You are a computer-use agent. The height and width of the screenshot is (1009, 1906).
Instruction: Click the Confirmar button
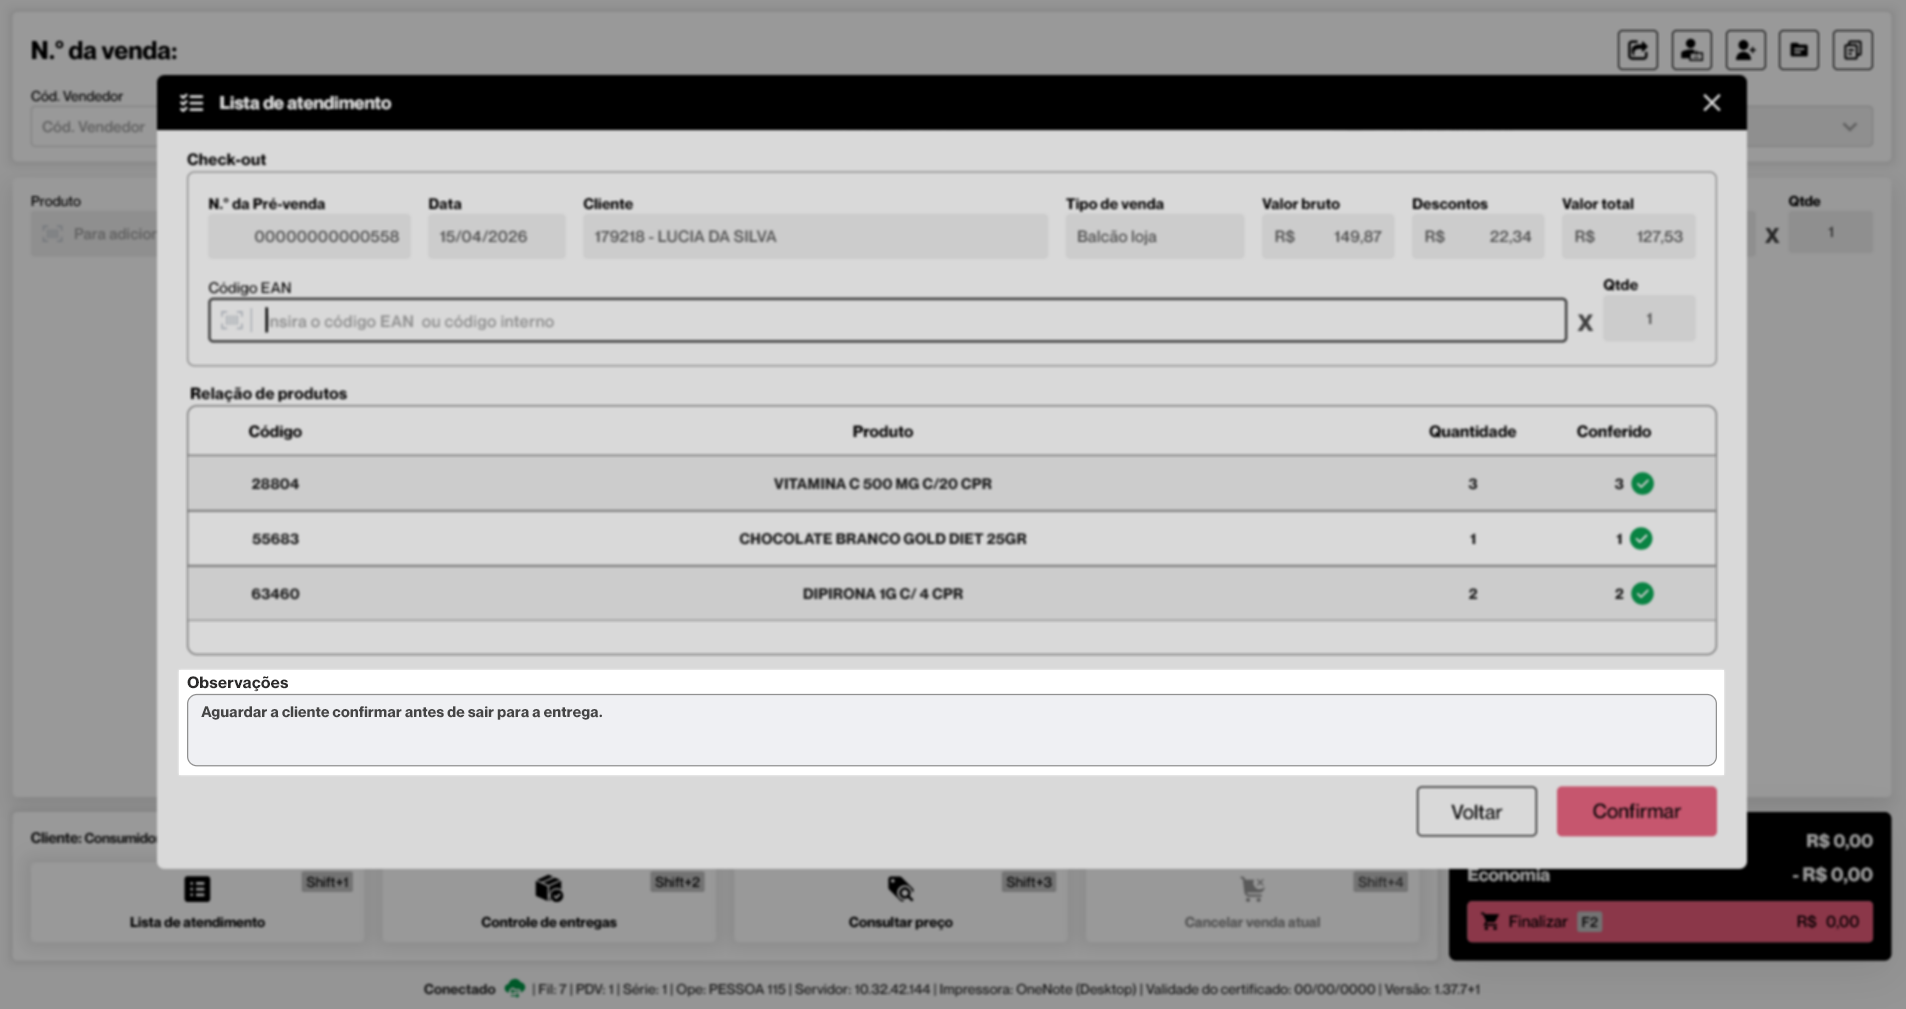point(1636,811)
